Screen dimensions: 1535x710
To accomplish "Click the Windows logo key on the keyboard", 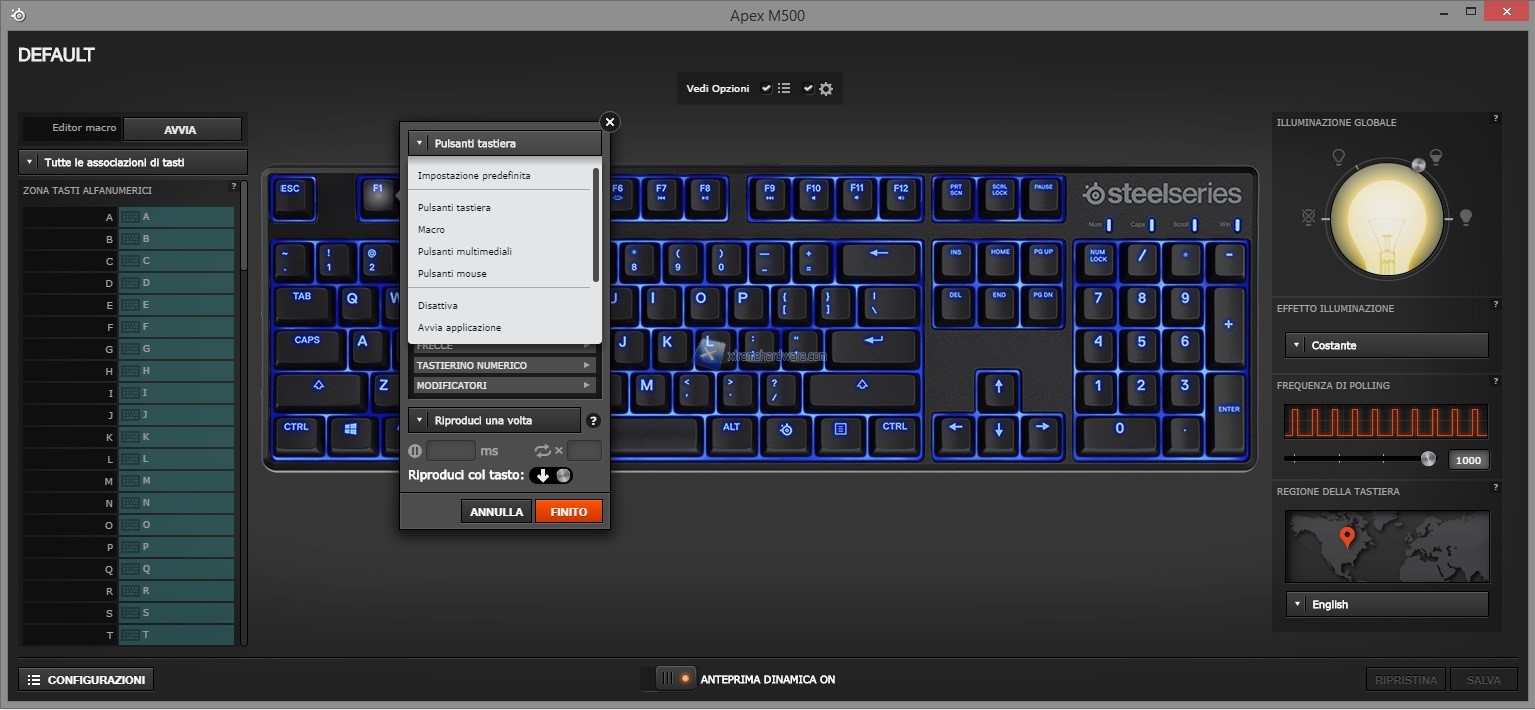I will coord(351,429).
